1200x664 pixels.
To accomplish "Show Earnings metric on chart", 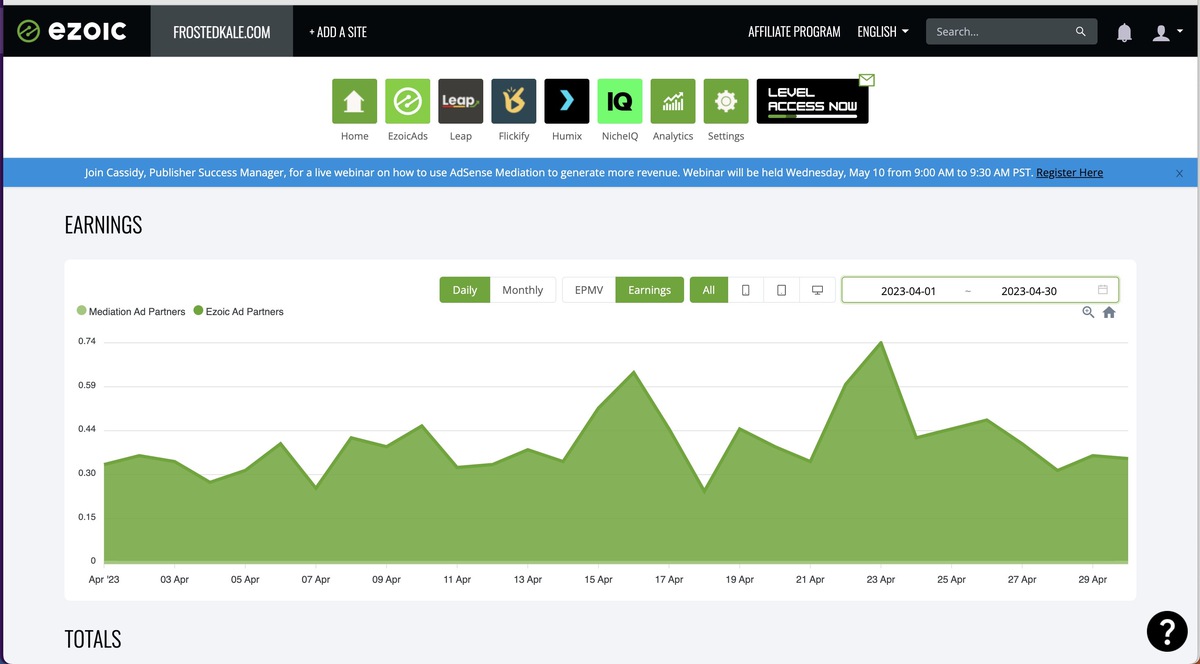I will tap(649, 290).
